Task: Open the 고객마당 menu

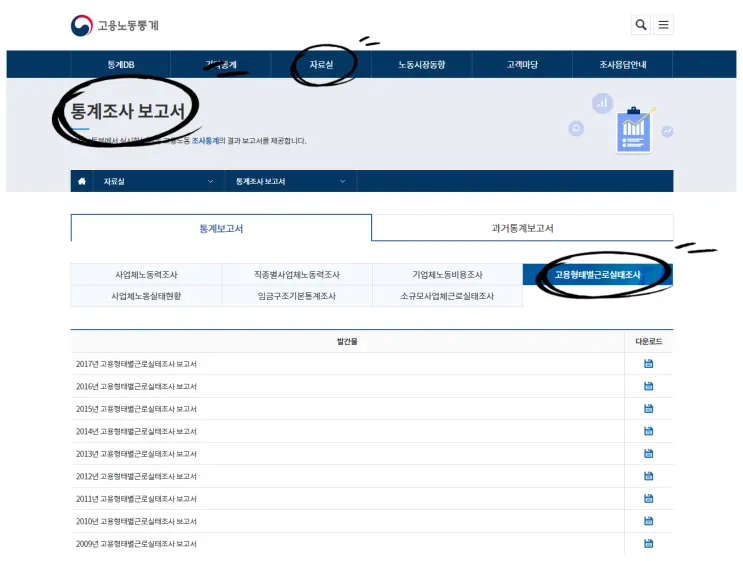Action: (x=522, y=64)
